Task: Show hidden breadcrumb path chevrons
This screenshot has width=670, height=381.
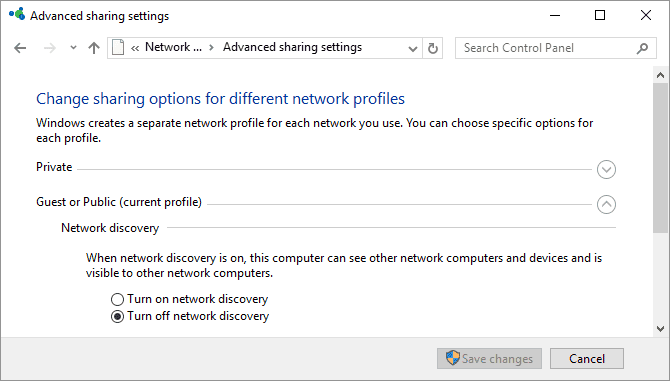Action: [x=135, y=48]
